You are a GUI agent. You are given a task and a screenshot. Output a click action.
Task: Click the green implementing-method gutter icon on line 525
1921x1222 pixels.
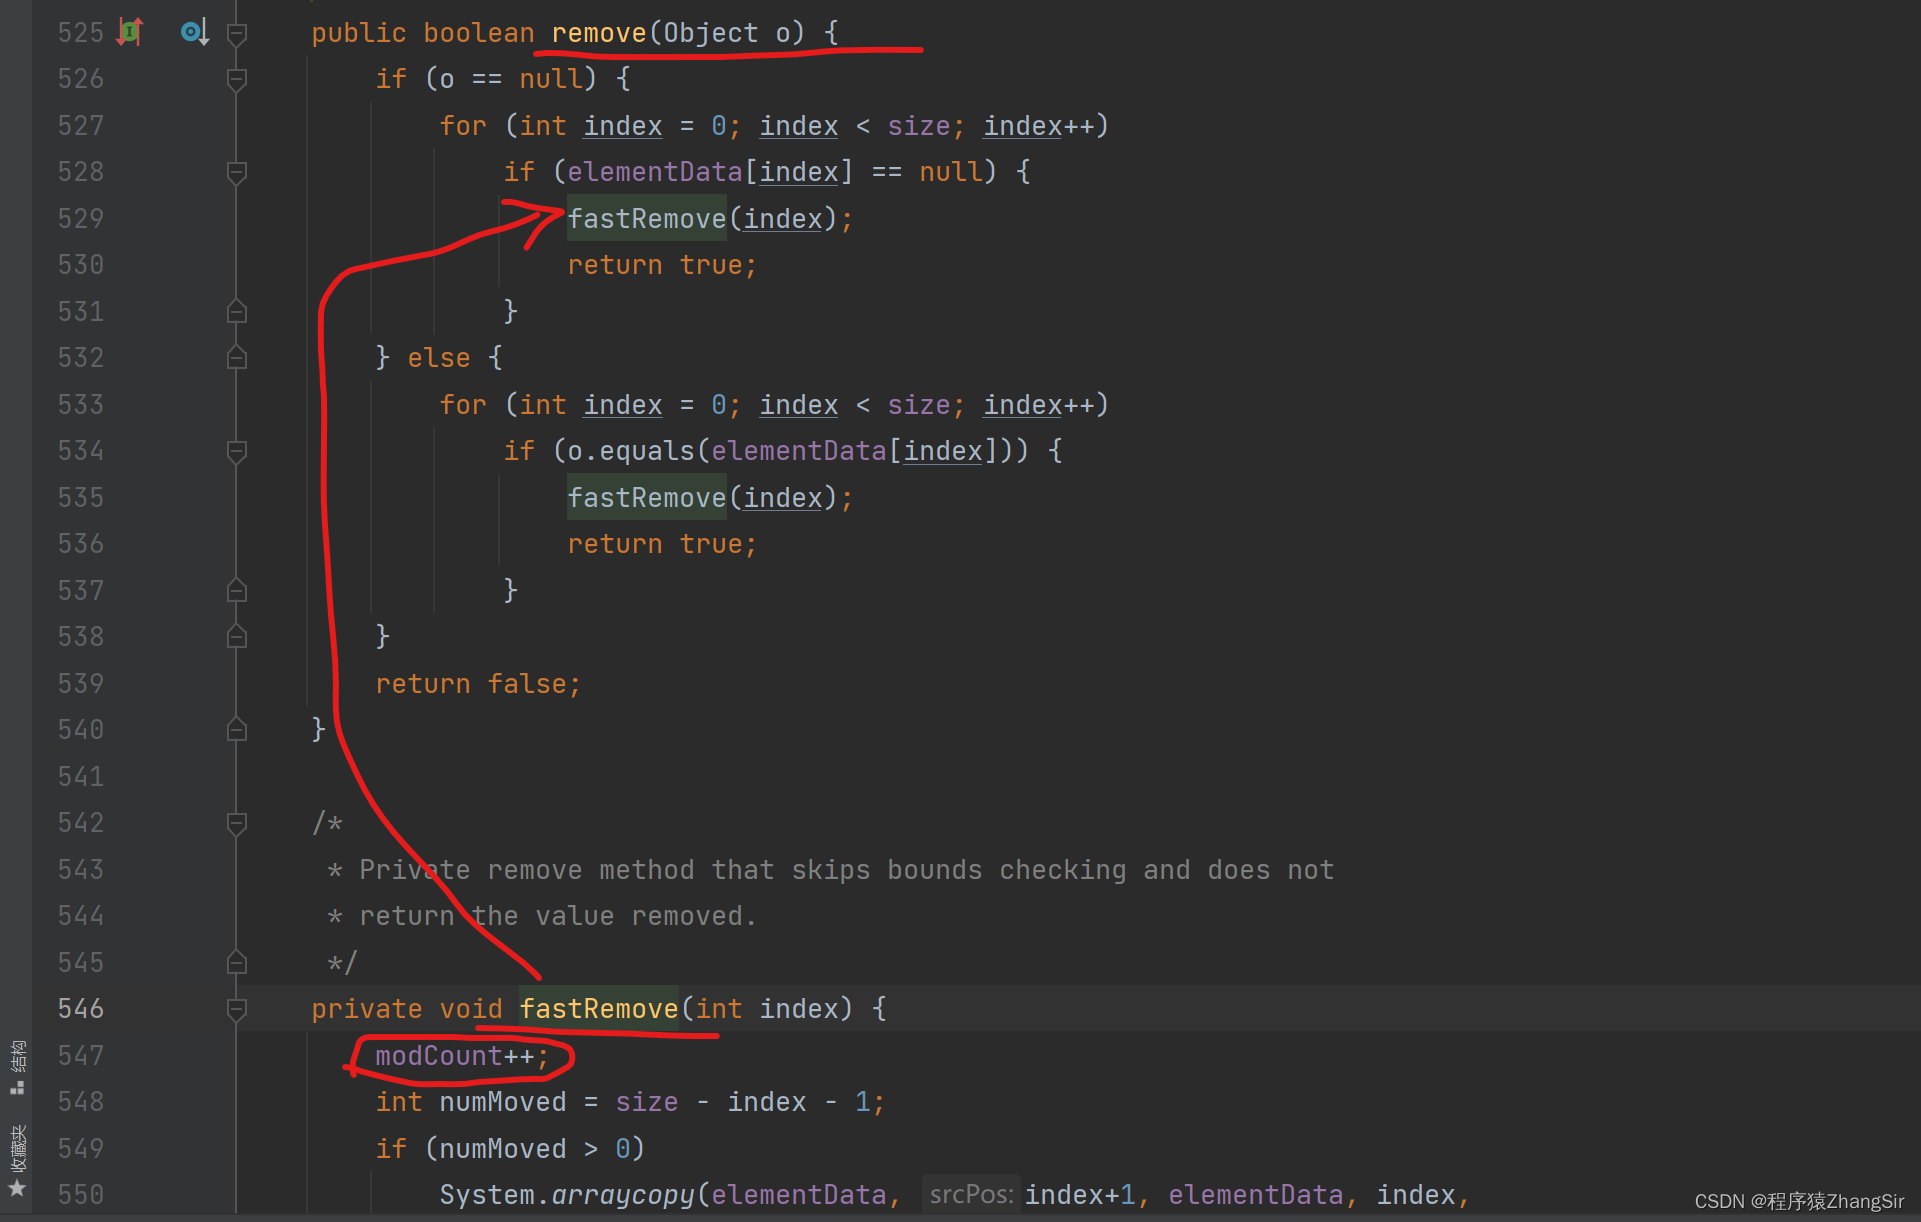tap(130, 31)
